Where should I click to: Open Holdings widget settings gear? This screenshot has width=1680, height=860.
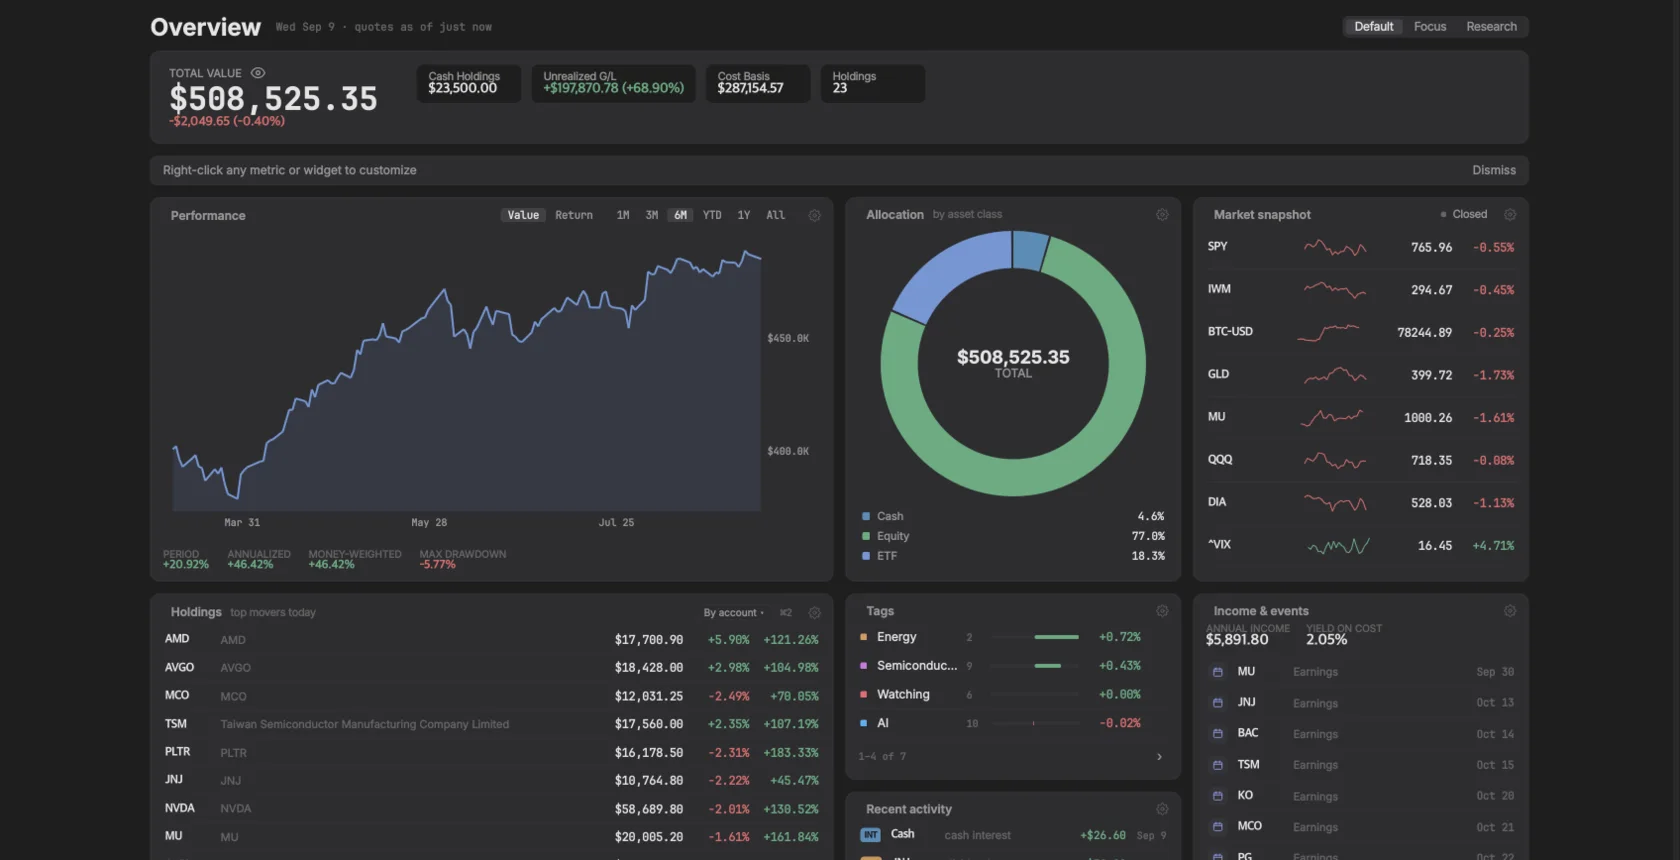click(814, 613)
